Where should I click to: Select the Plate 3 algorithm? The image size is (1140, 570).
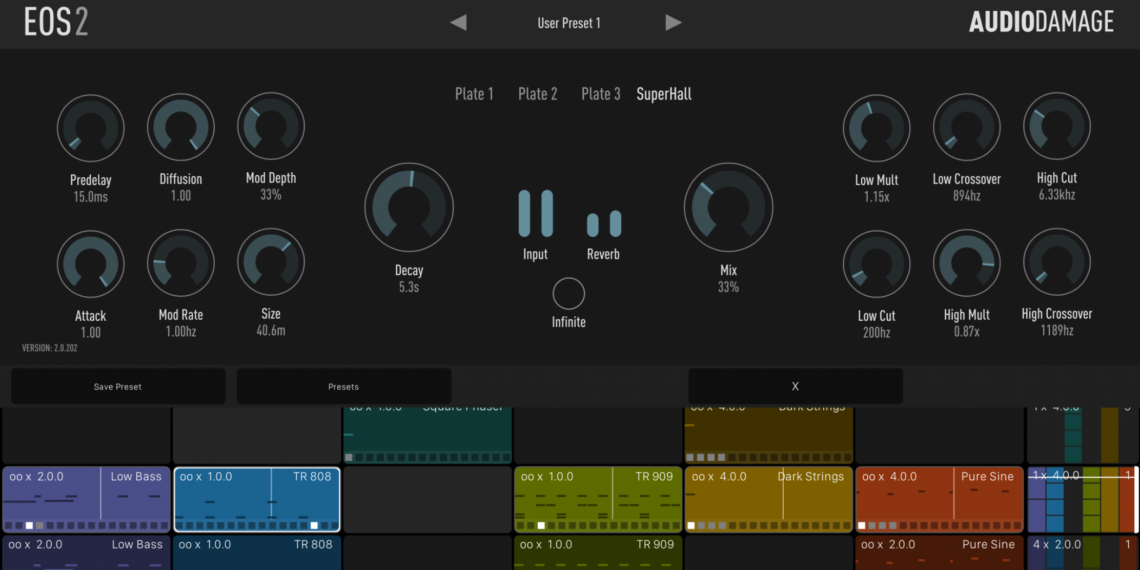[x=600, y=94]
